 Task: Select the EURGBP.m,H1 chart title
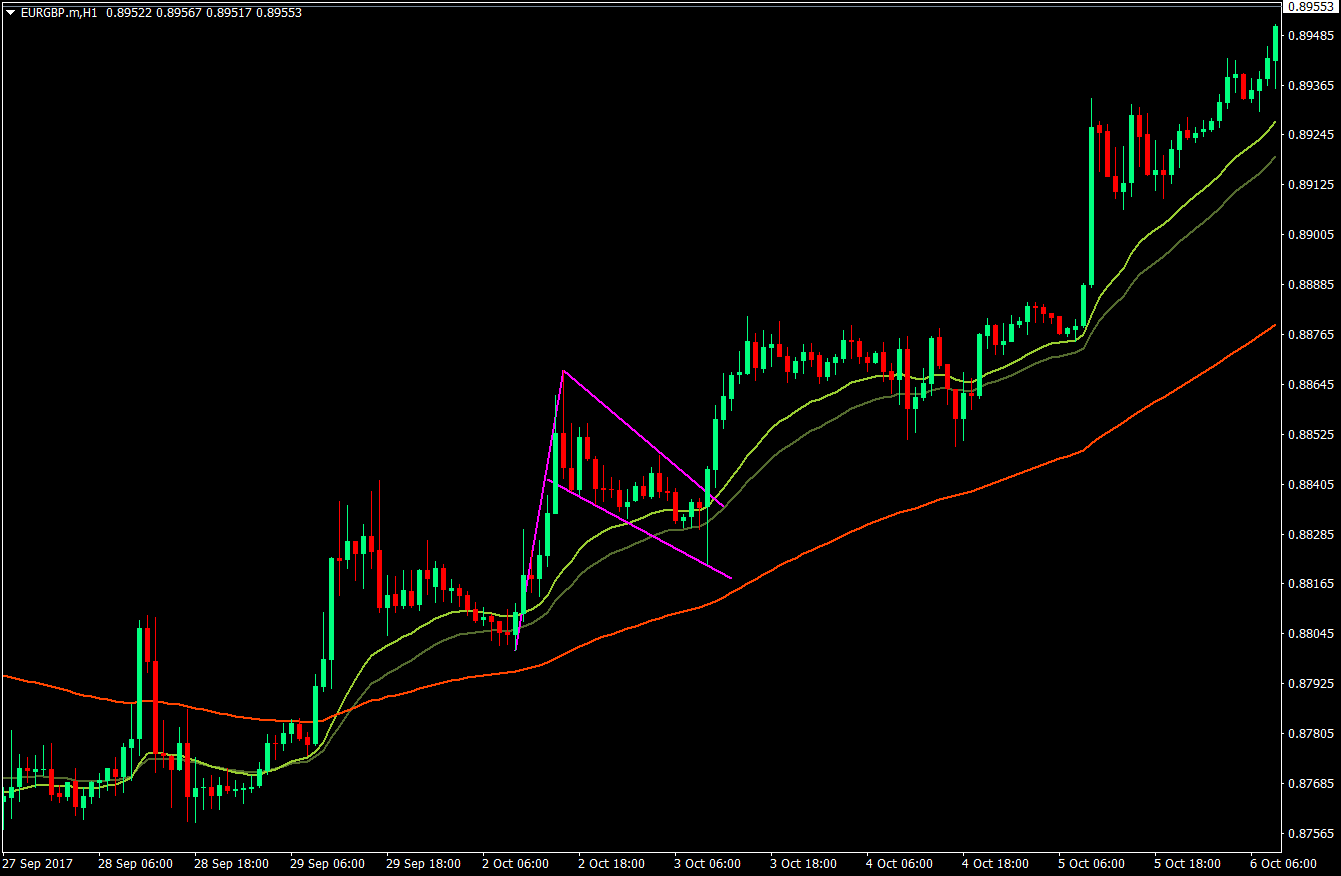click(x=60, y=14)
